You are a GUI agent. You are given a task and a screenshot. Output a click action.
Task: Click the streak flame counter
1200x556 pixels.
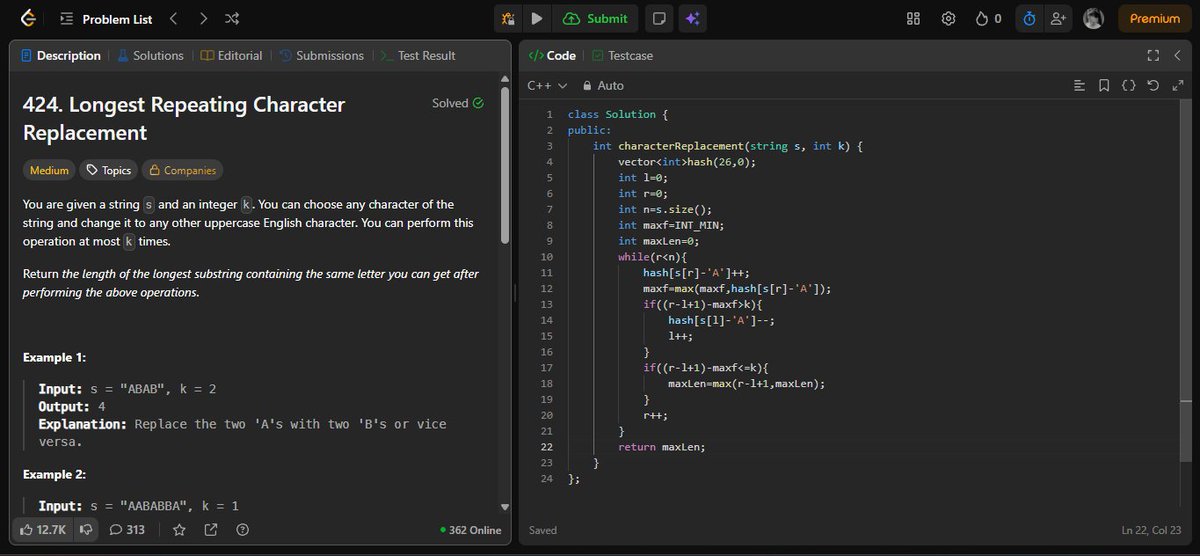coord(988,18)
